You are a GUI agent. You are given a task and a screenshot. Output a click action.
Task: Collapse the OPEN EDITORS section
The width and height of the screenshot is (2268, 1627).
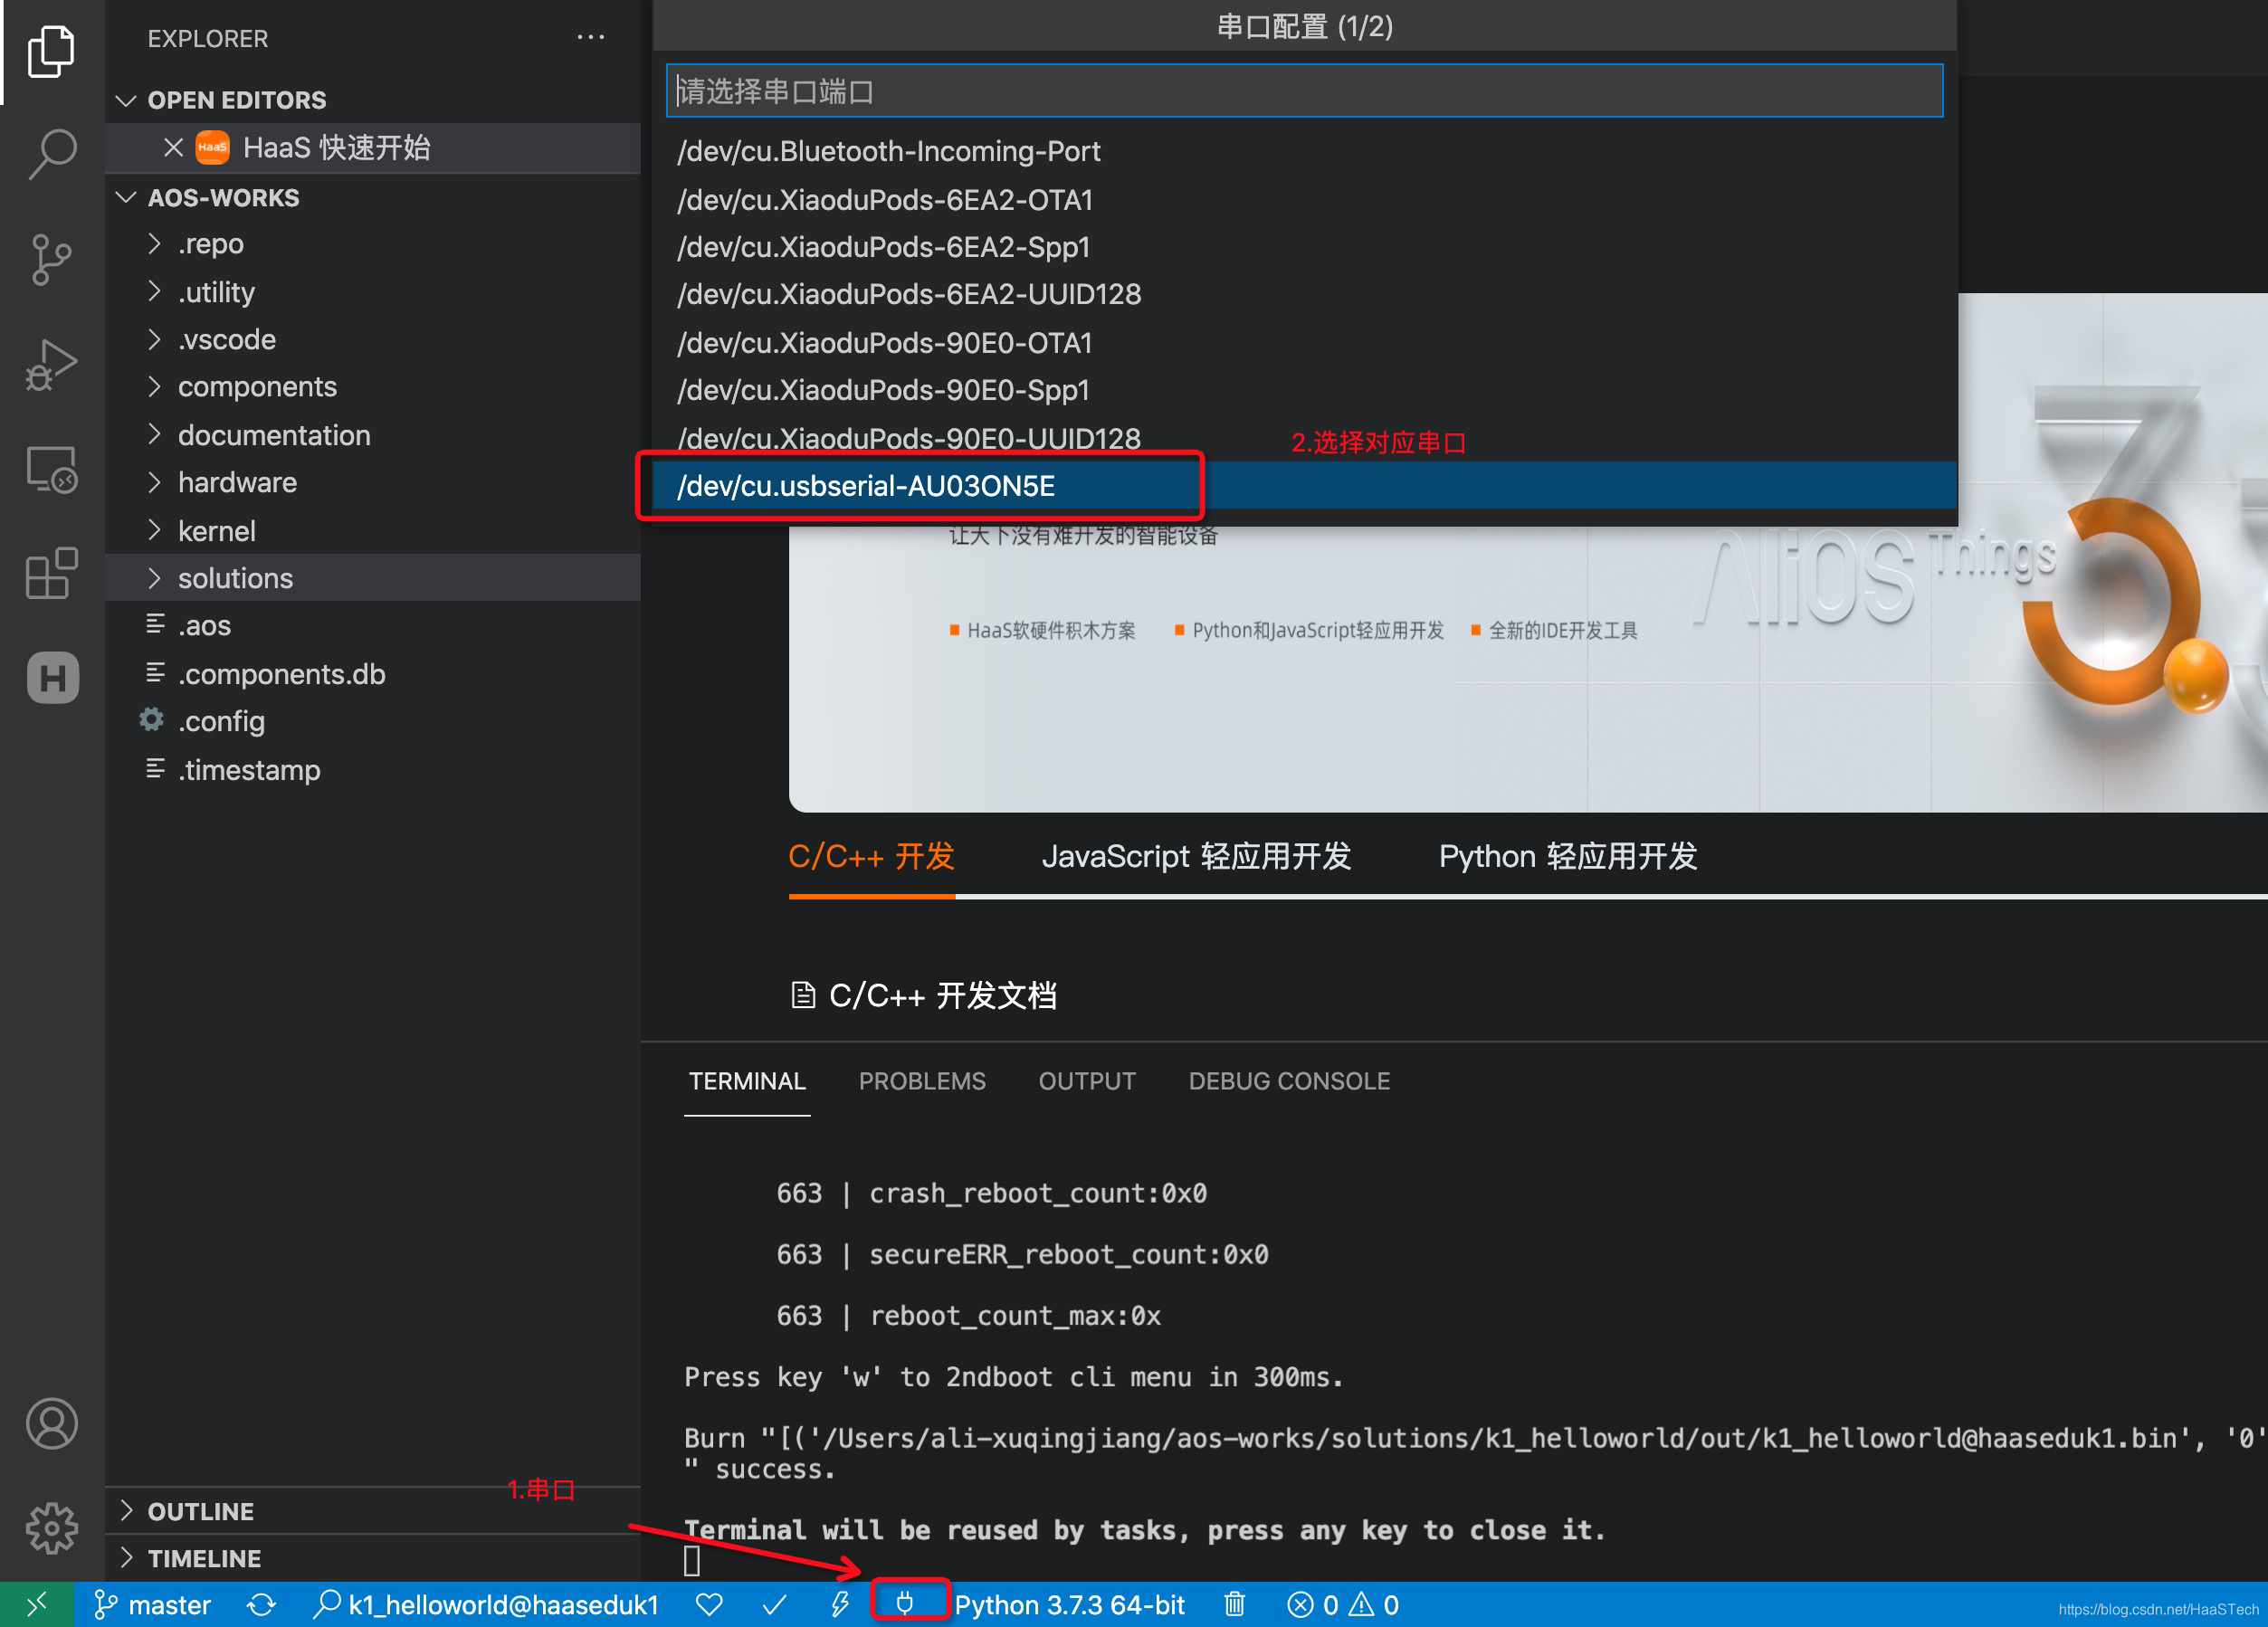[x=236, y=100]
